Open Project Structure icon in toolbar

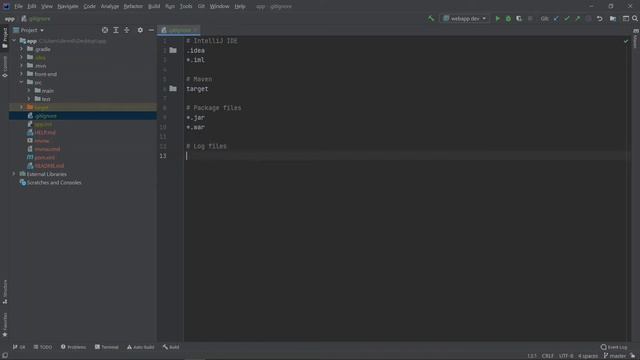coord(613,18)
